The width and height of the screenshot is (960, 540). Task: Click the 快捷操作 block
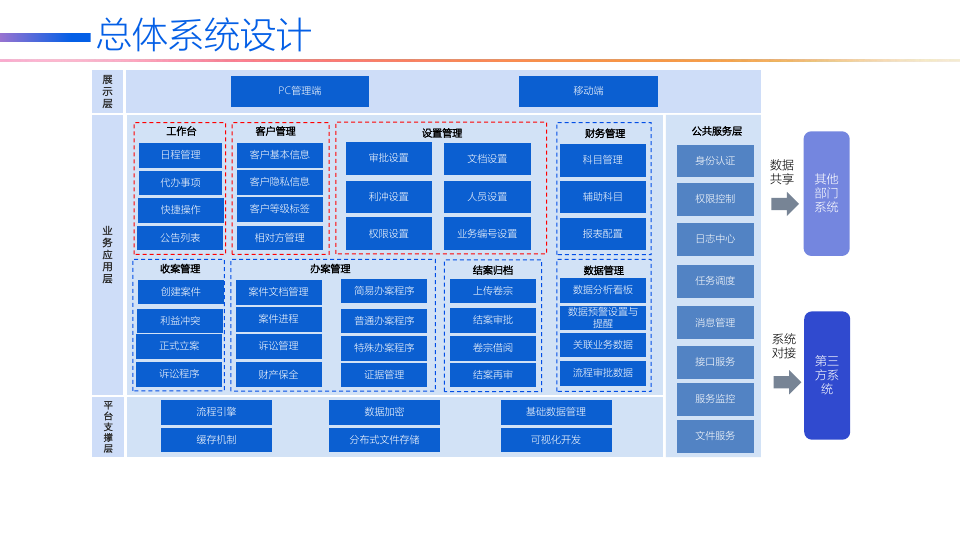180,209
